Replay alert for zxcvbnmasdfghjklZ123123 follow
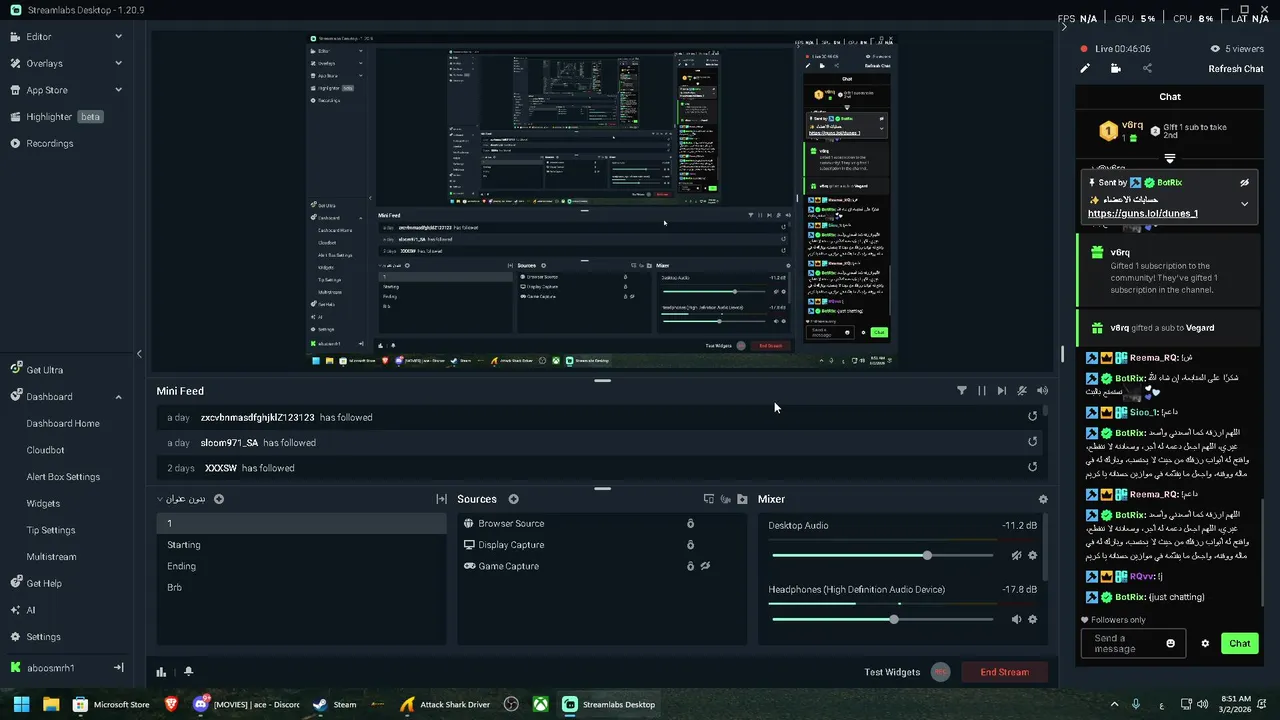 click(1033, 417)
